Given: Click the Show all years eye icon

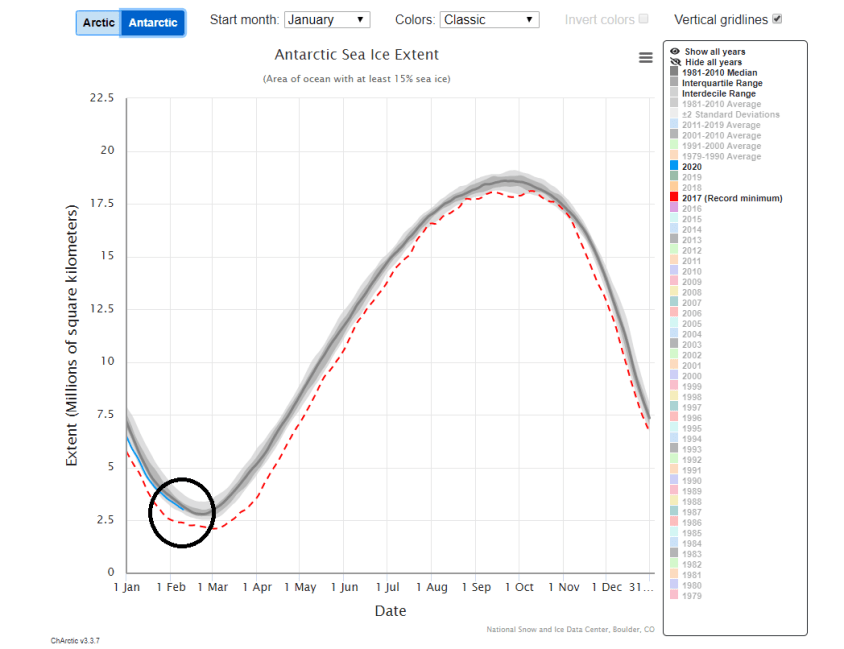Looking at the screenshot, I should [673, 51].
